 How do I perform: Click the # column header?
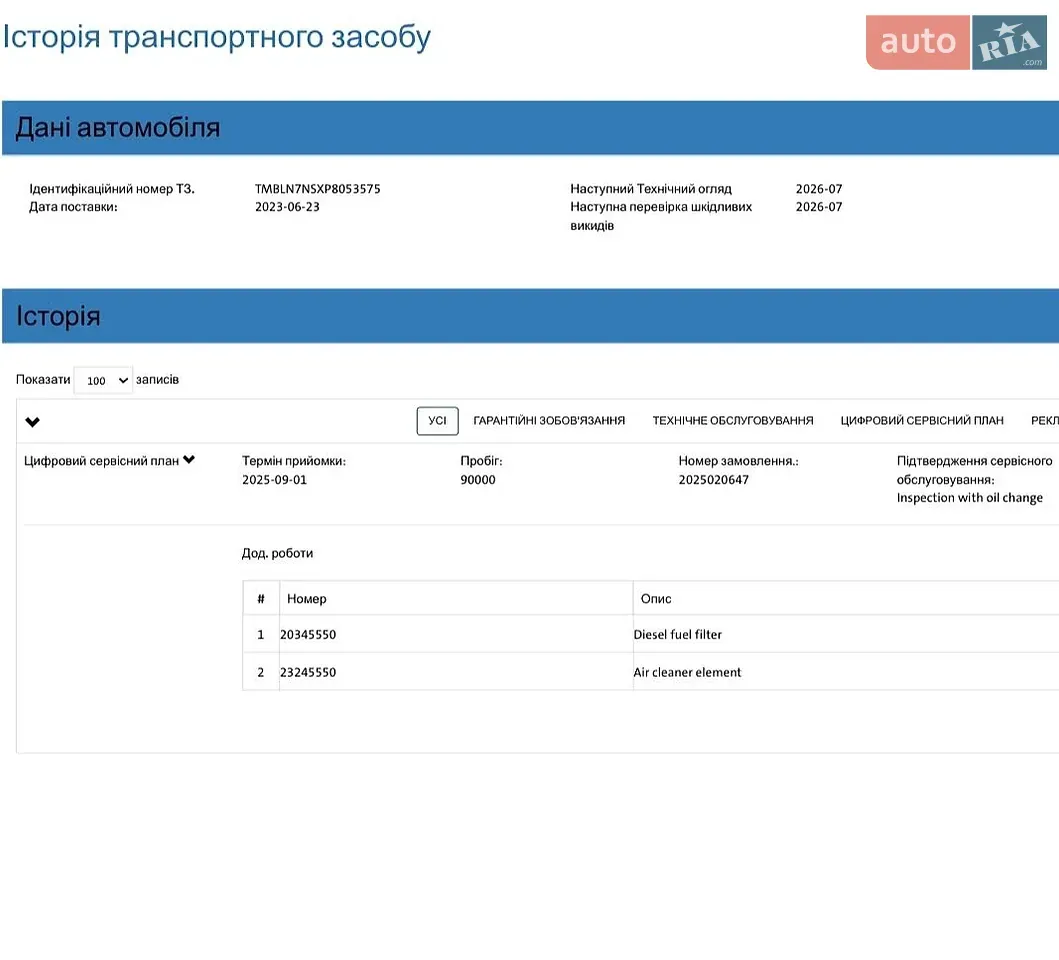pyautogui.click(x=261, y=599)
